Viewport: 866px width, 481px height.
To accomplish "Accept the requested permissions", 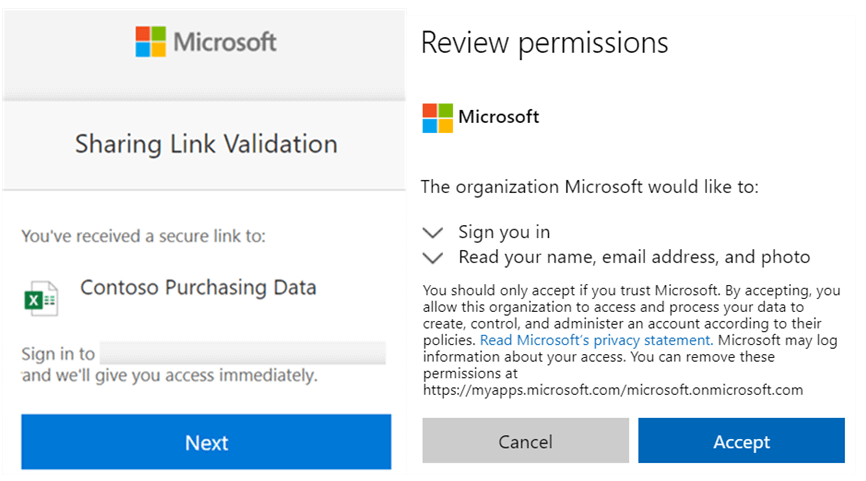I will click(741, 441).
